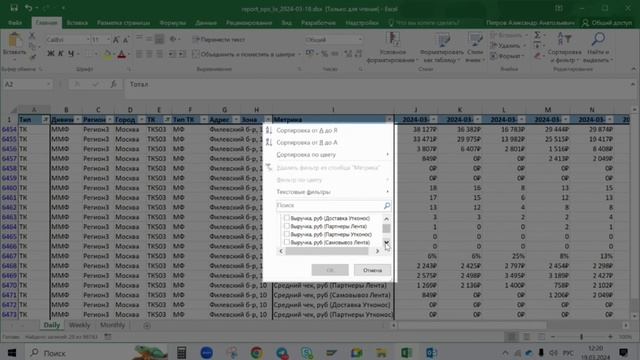This screenshot has width=640, height=360.
Task: Click the fill color bucket icon
Action: point(107,54)
